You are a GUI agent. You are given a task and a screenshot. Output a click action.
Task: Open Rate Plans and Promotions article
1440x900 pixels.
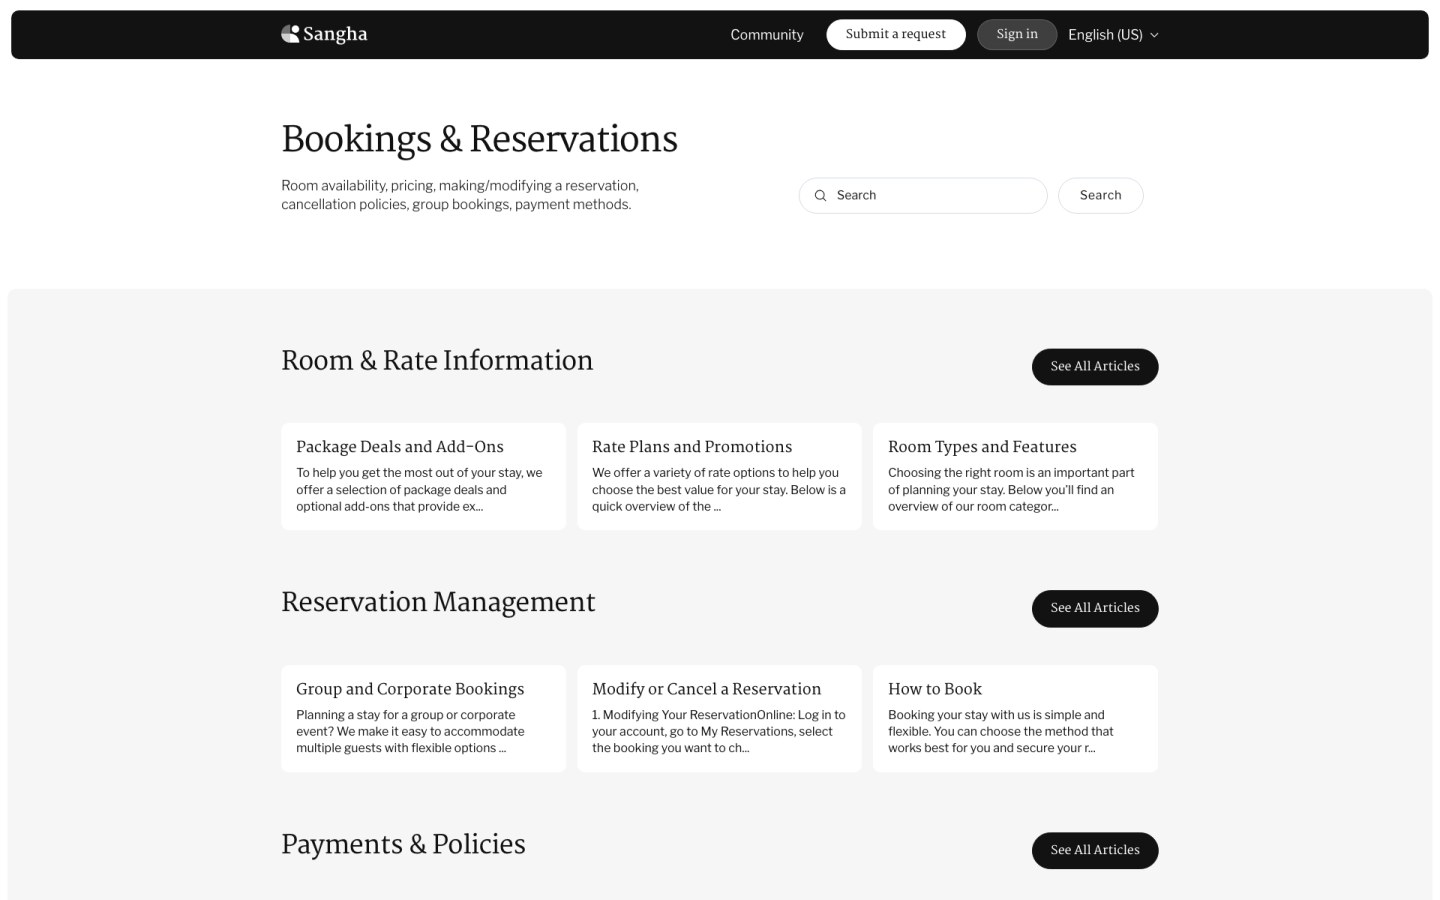coord(691,447)
